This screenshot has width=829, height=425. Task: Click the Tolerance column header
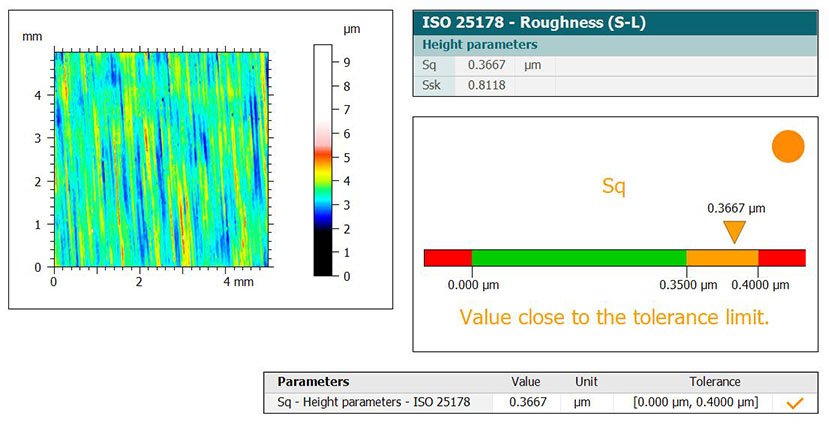point(715,382)
